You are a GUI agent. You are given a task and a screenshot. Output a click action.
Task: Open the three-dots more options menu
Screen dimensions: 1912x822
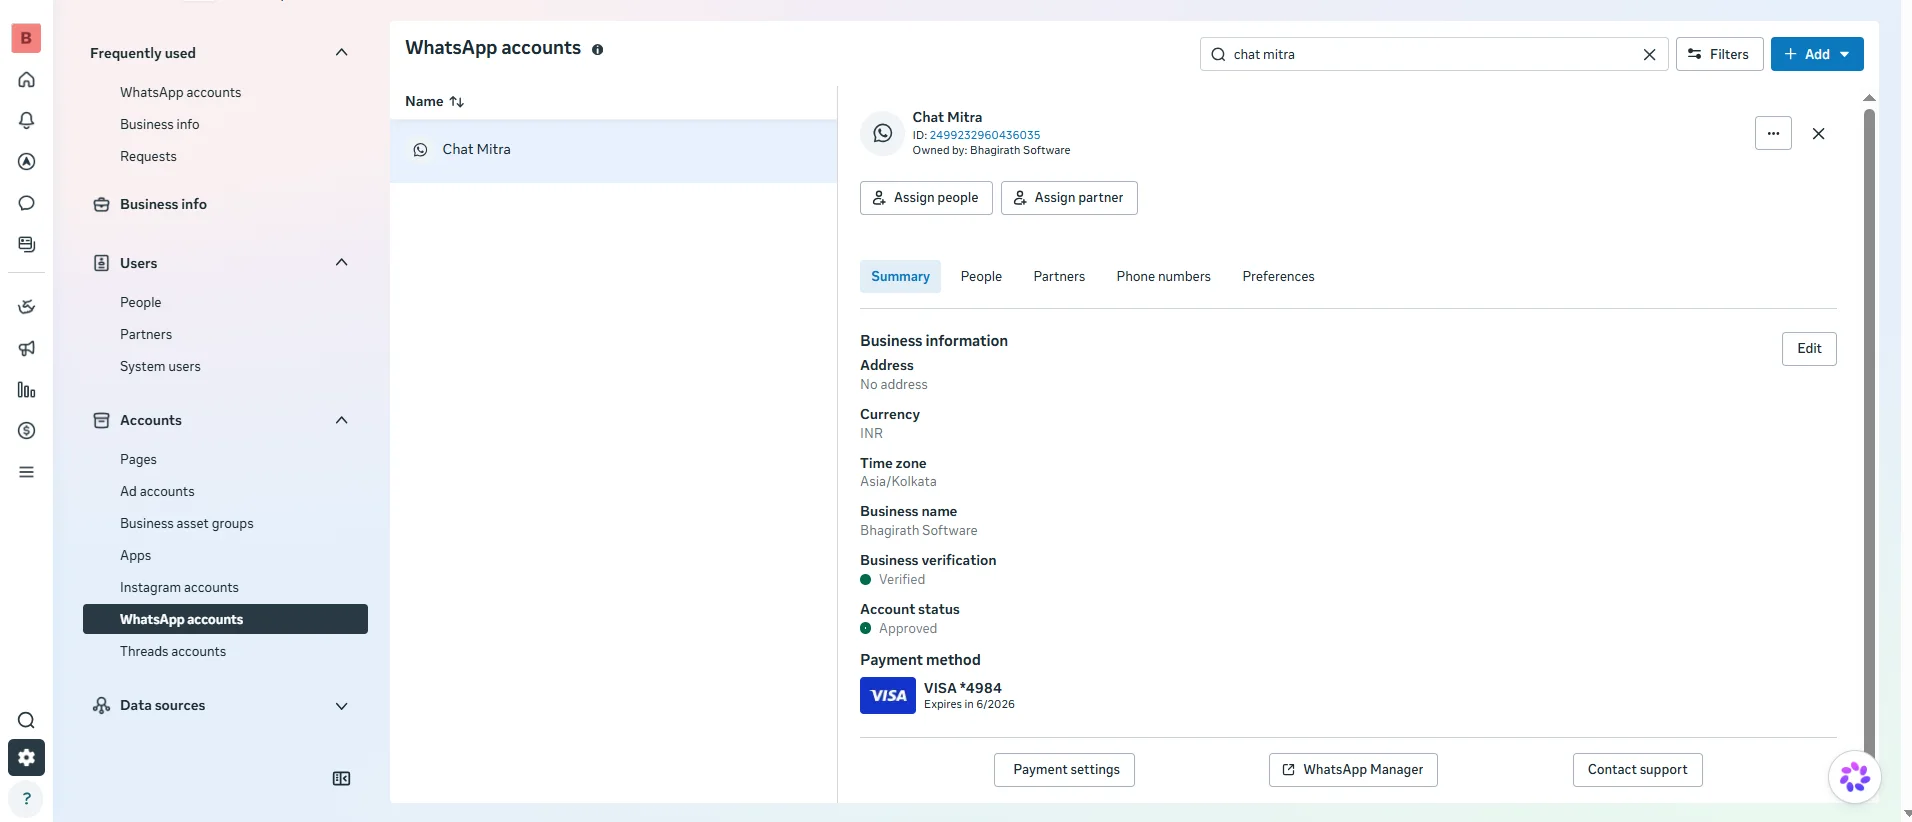(x=1773, y=133)
